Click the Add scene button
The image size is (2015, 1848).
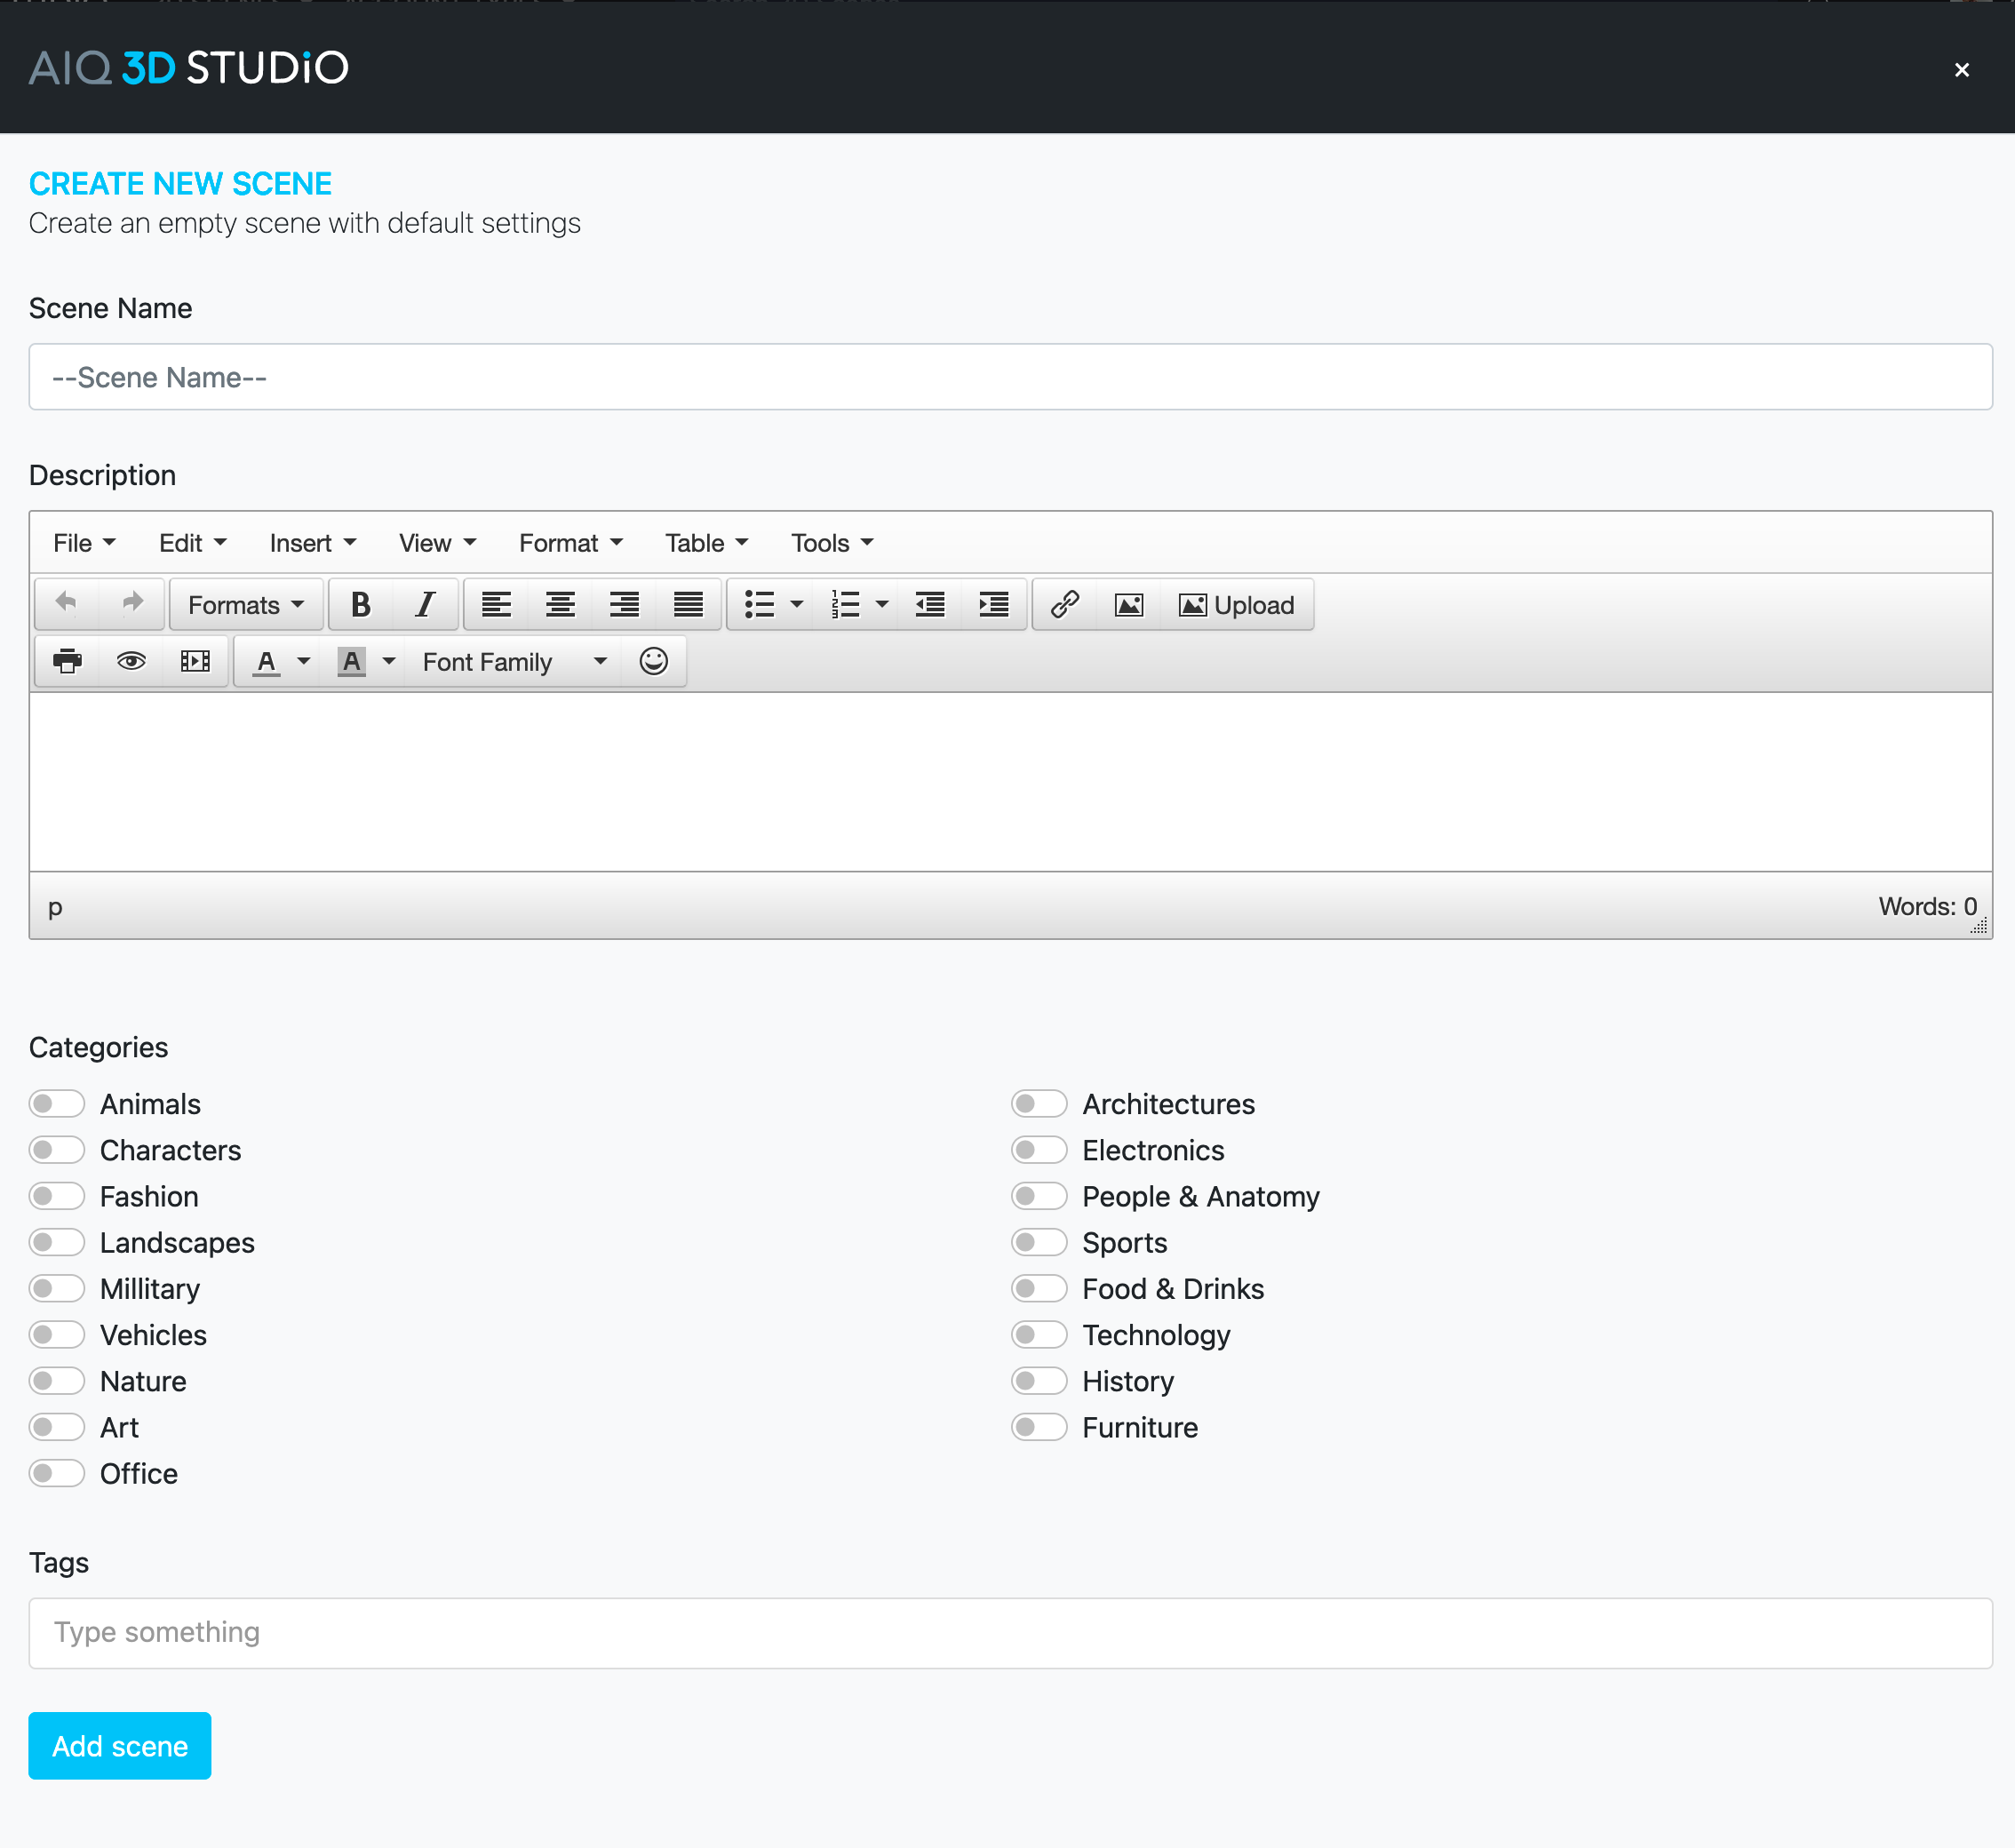pyautogui.click(x=120, y=1746)
